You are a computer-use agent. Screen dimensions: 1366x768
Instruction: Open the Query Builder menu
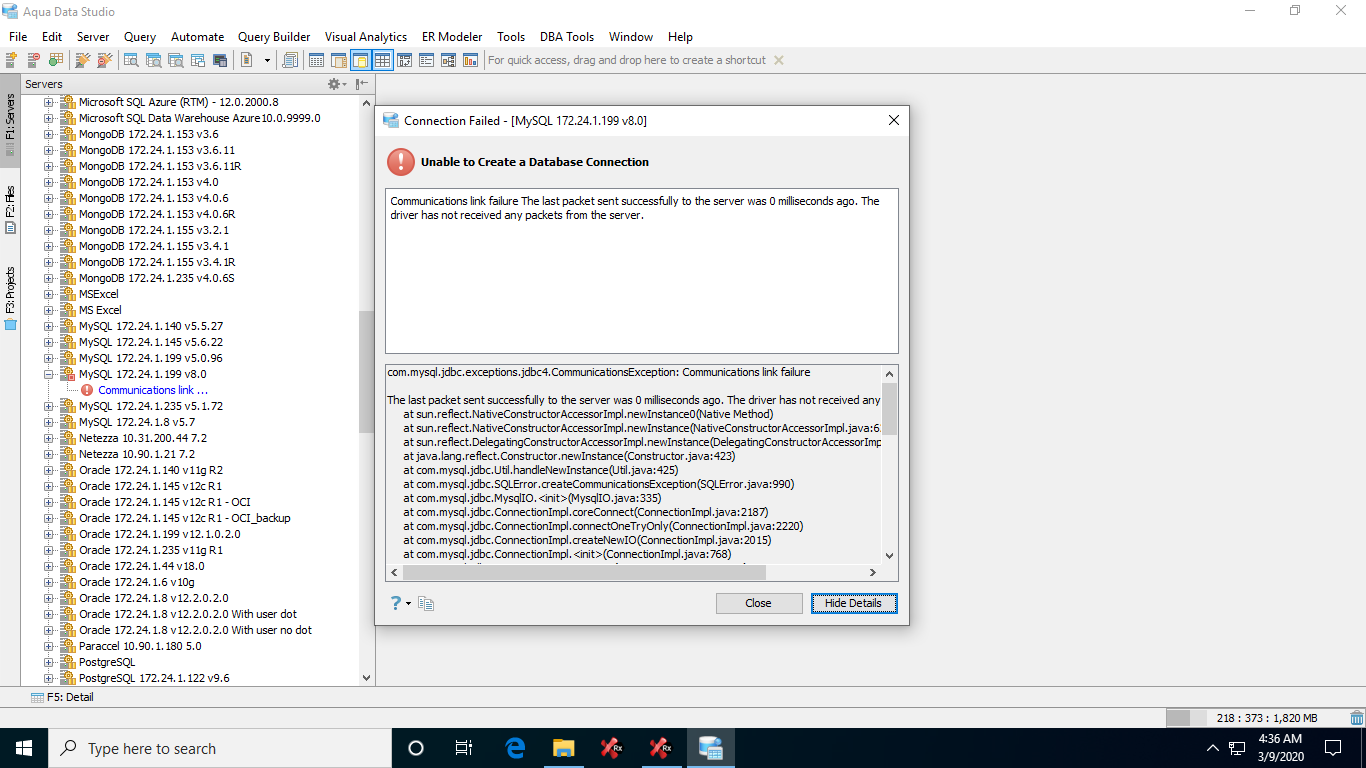point(274,37)
